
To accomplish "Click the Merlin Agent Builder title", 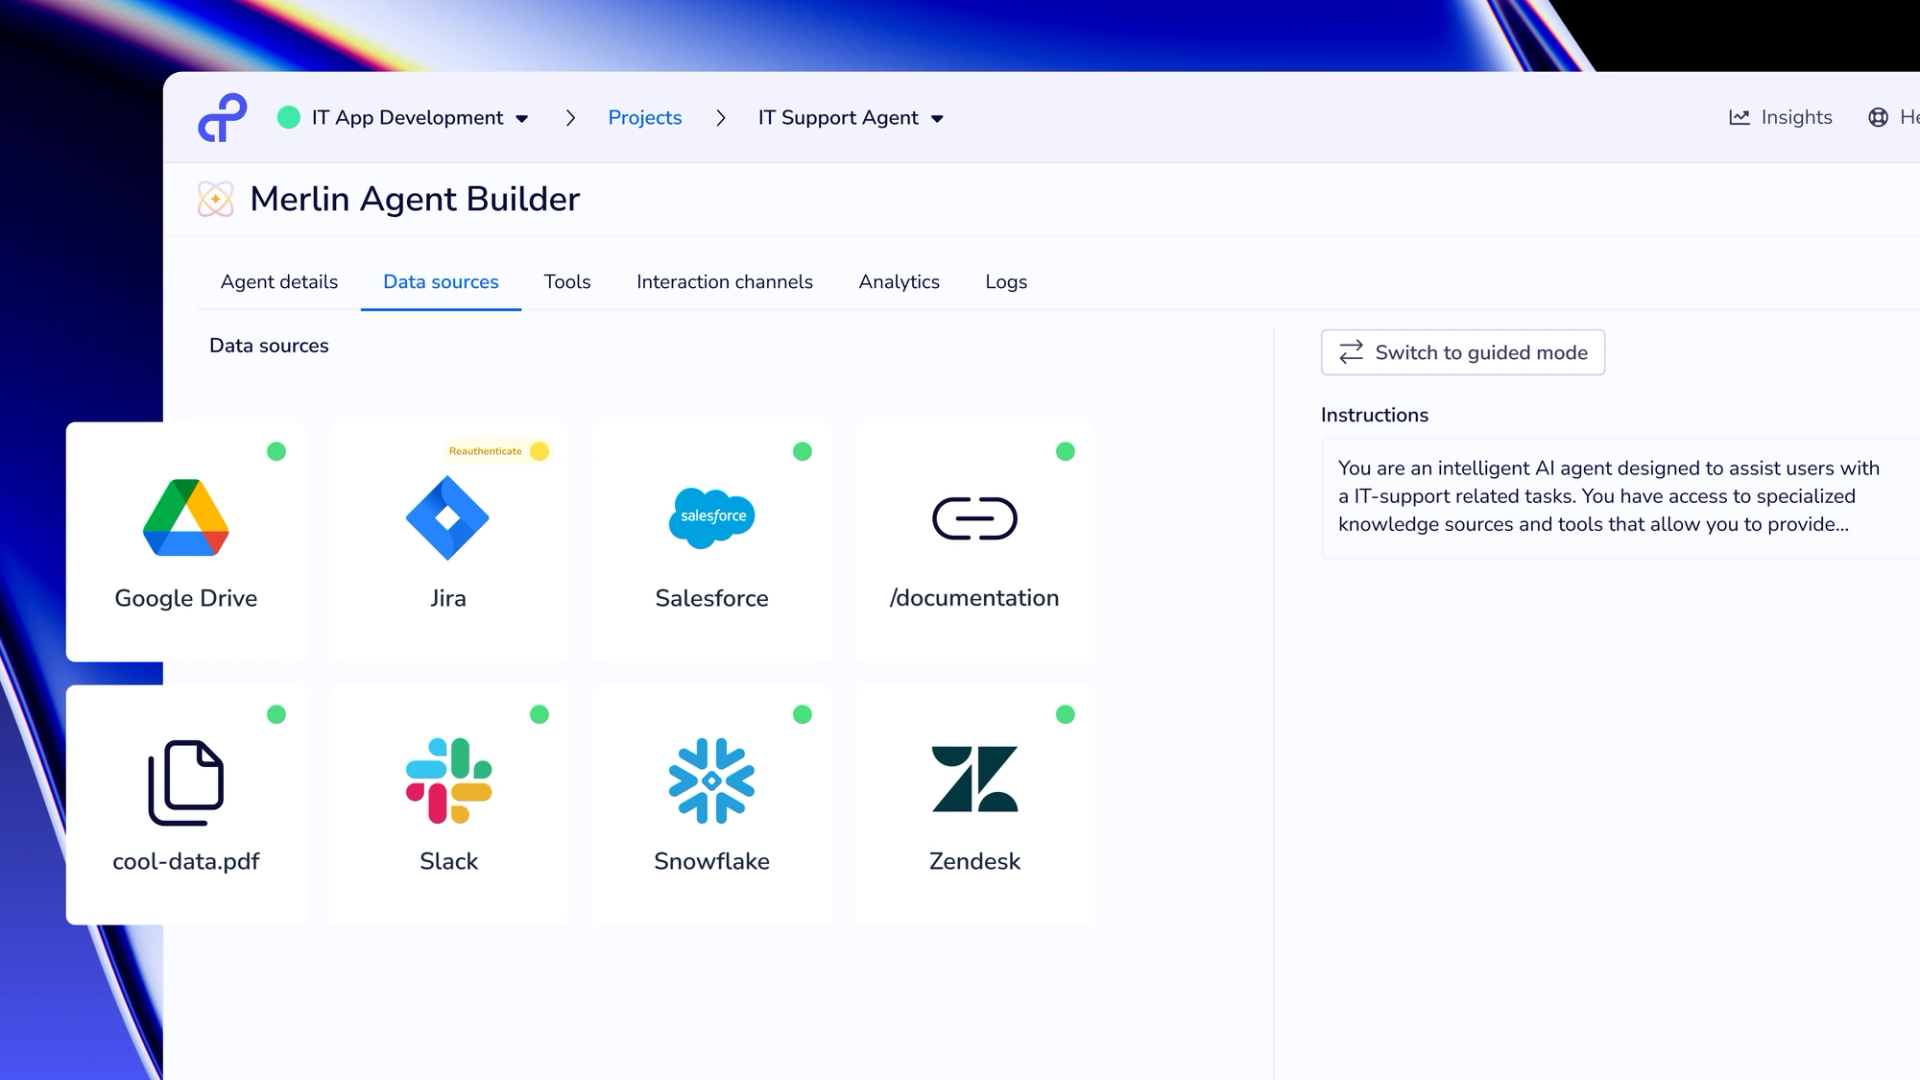I will [x=415, y=199].
